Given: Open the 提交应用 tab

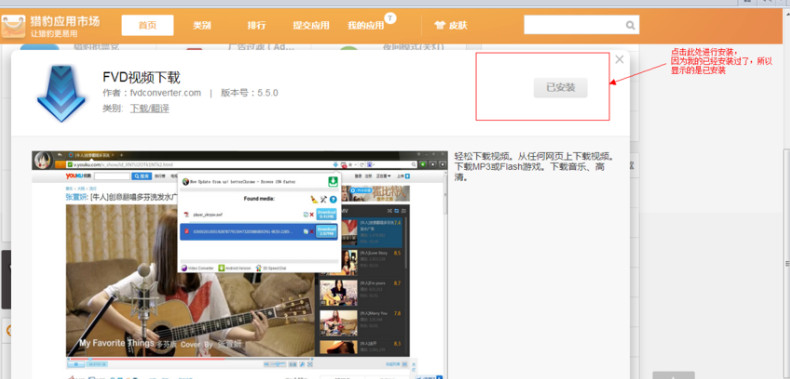Looking at the screenshot, I should [311, 25].
